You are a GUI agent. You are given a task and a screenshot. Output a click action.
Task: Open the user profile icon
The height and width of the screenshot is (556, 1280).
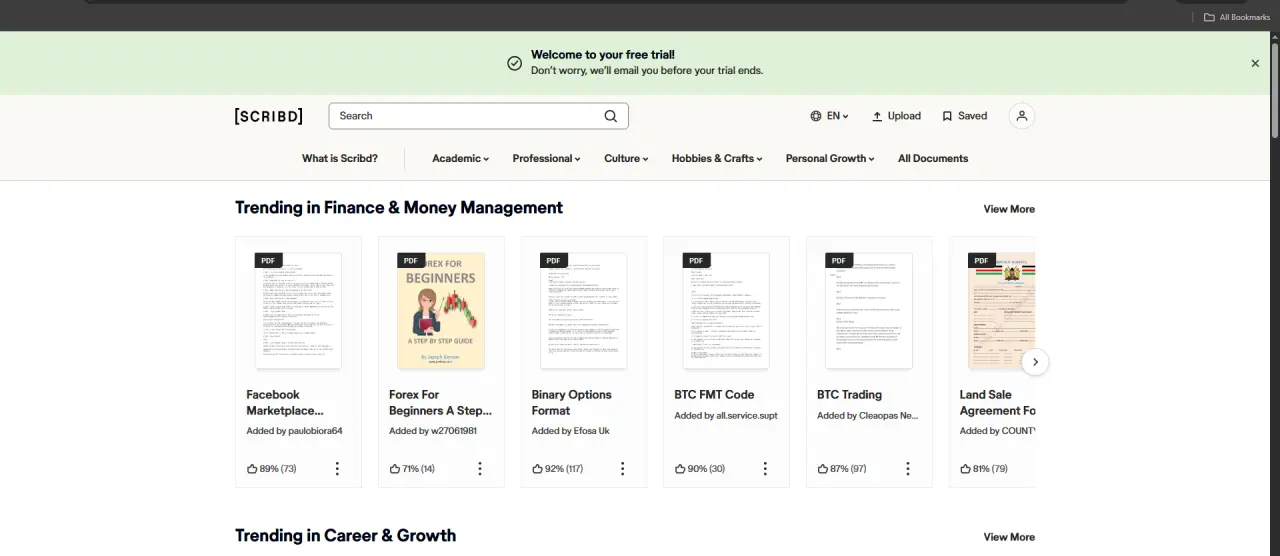(1021, 116)
